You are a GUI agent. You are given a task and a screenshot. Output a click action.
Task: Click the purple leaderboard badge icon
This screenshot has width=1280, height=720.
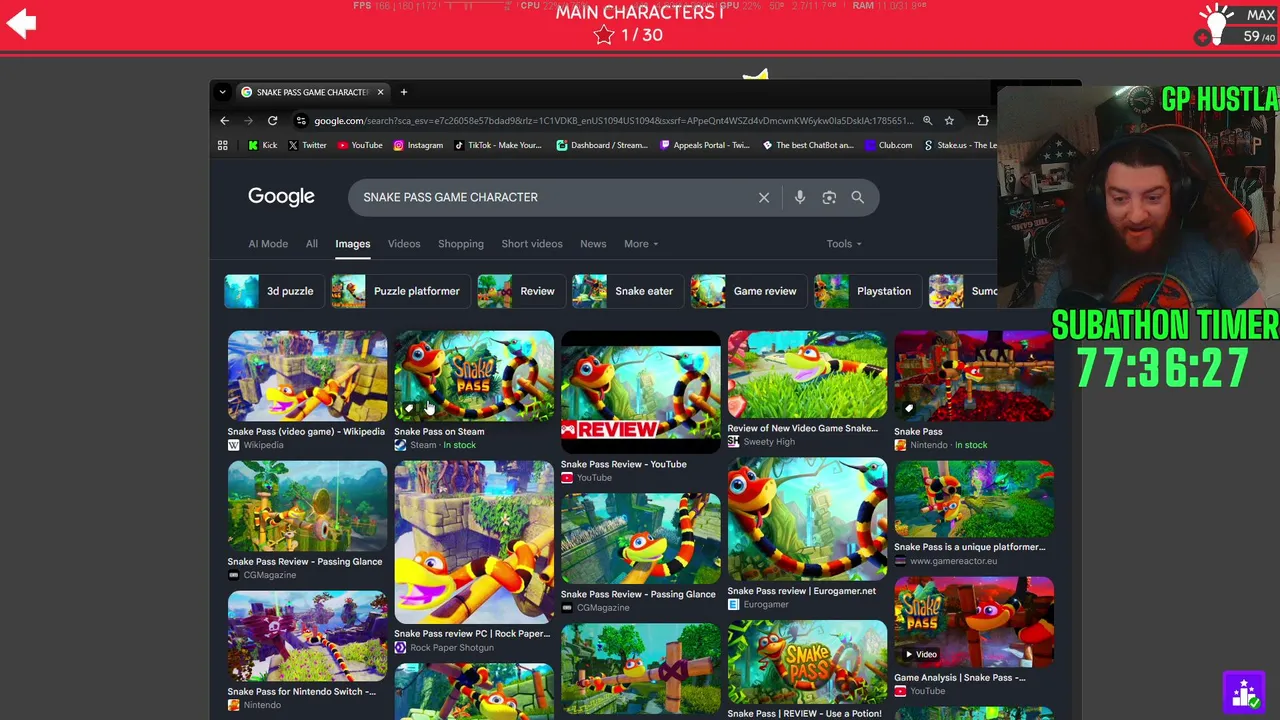pos(1245,692)
